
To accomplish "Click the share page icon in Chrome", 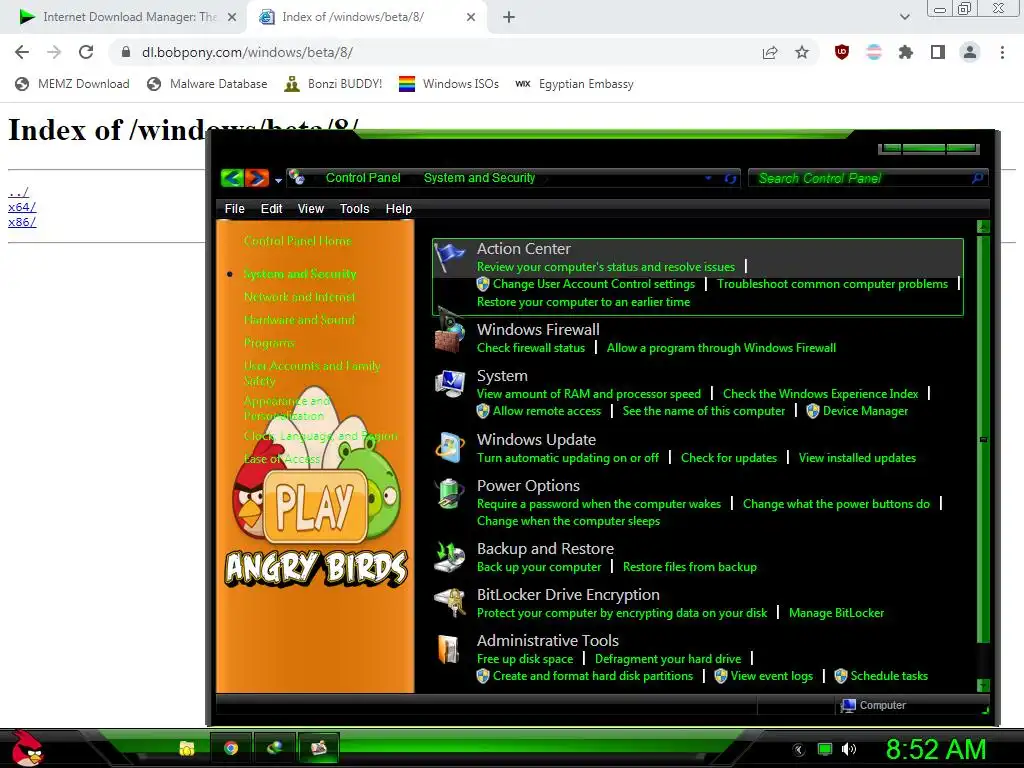I will 770,52.
